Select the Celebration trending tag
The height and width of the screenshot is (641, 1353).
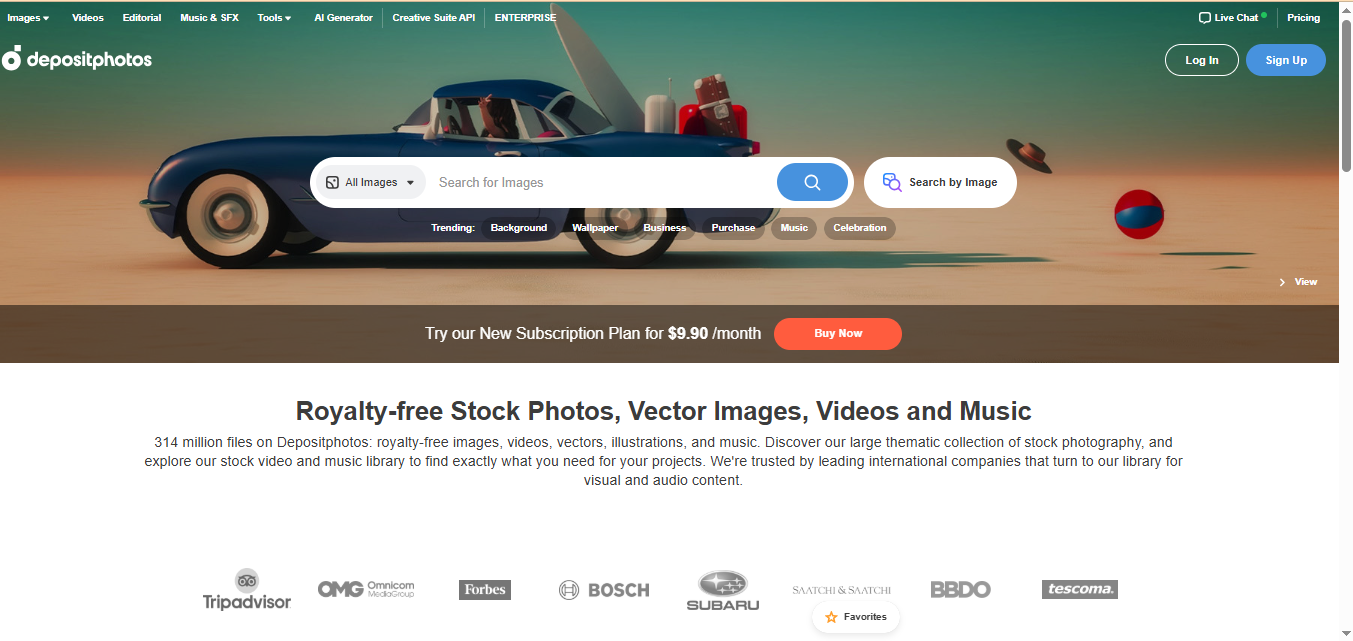(860, 228)
